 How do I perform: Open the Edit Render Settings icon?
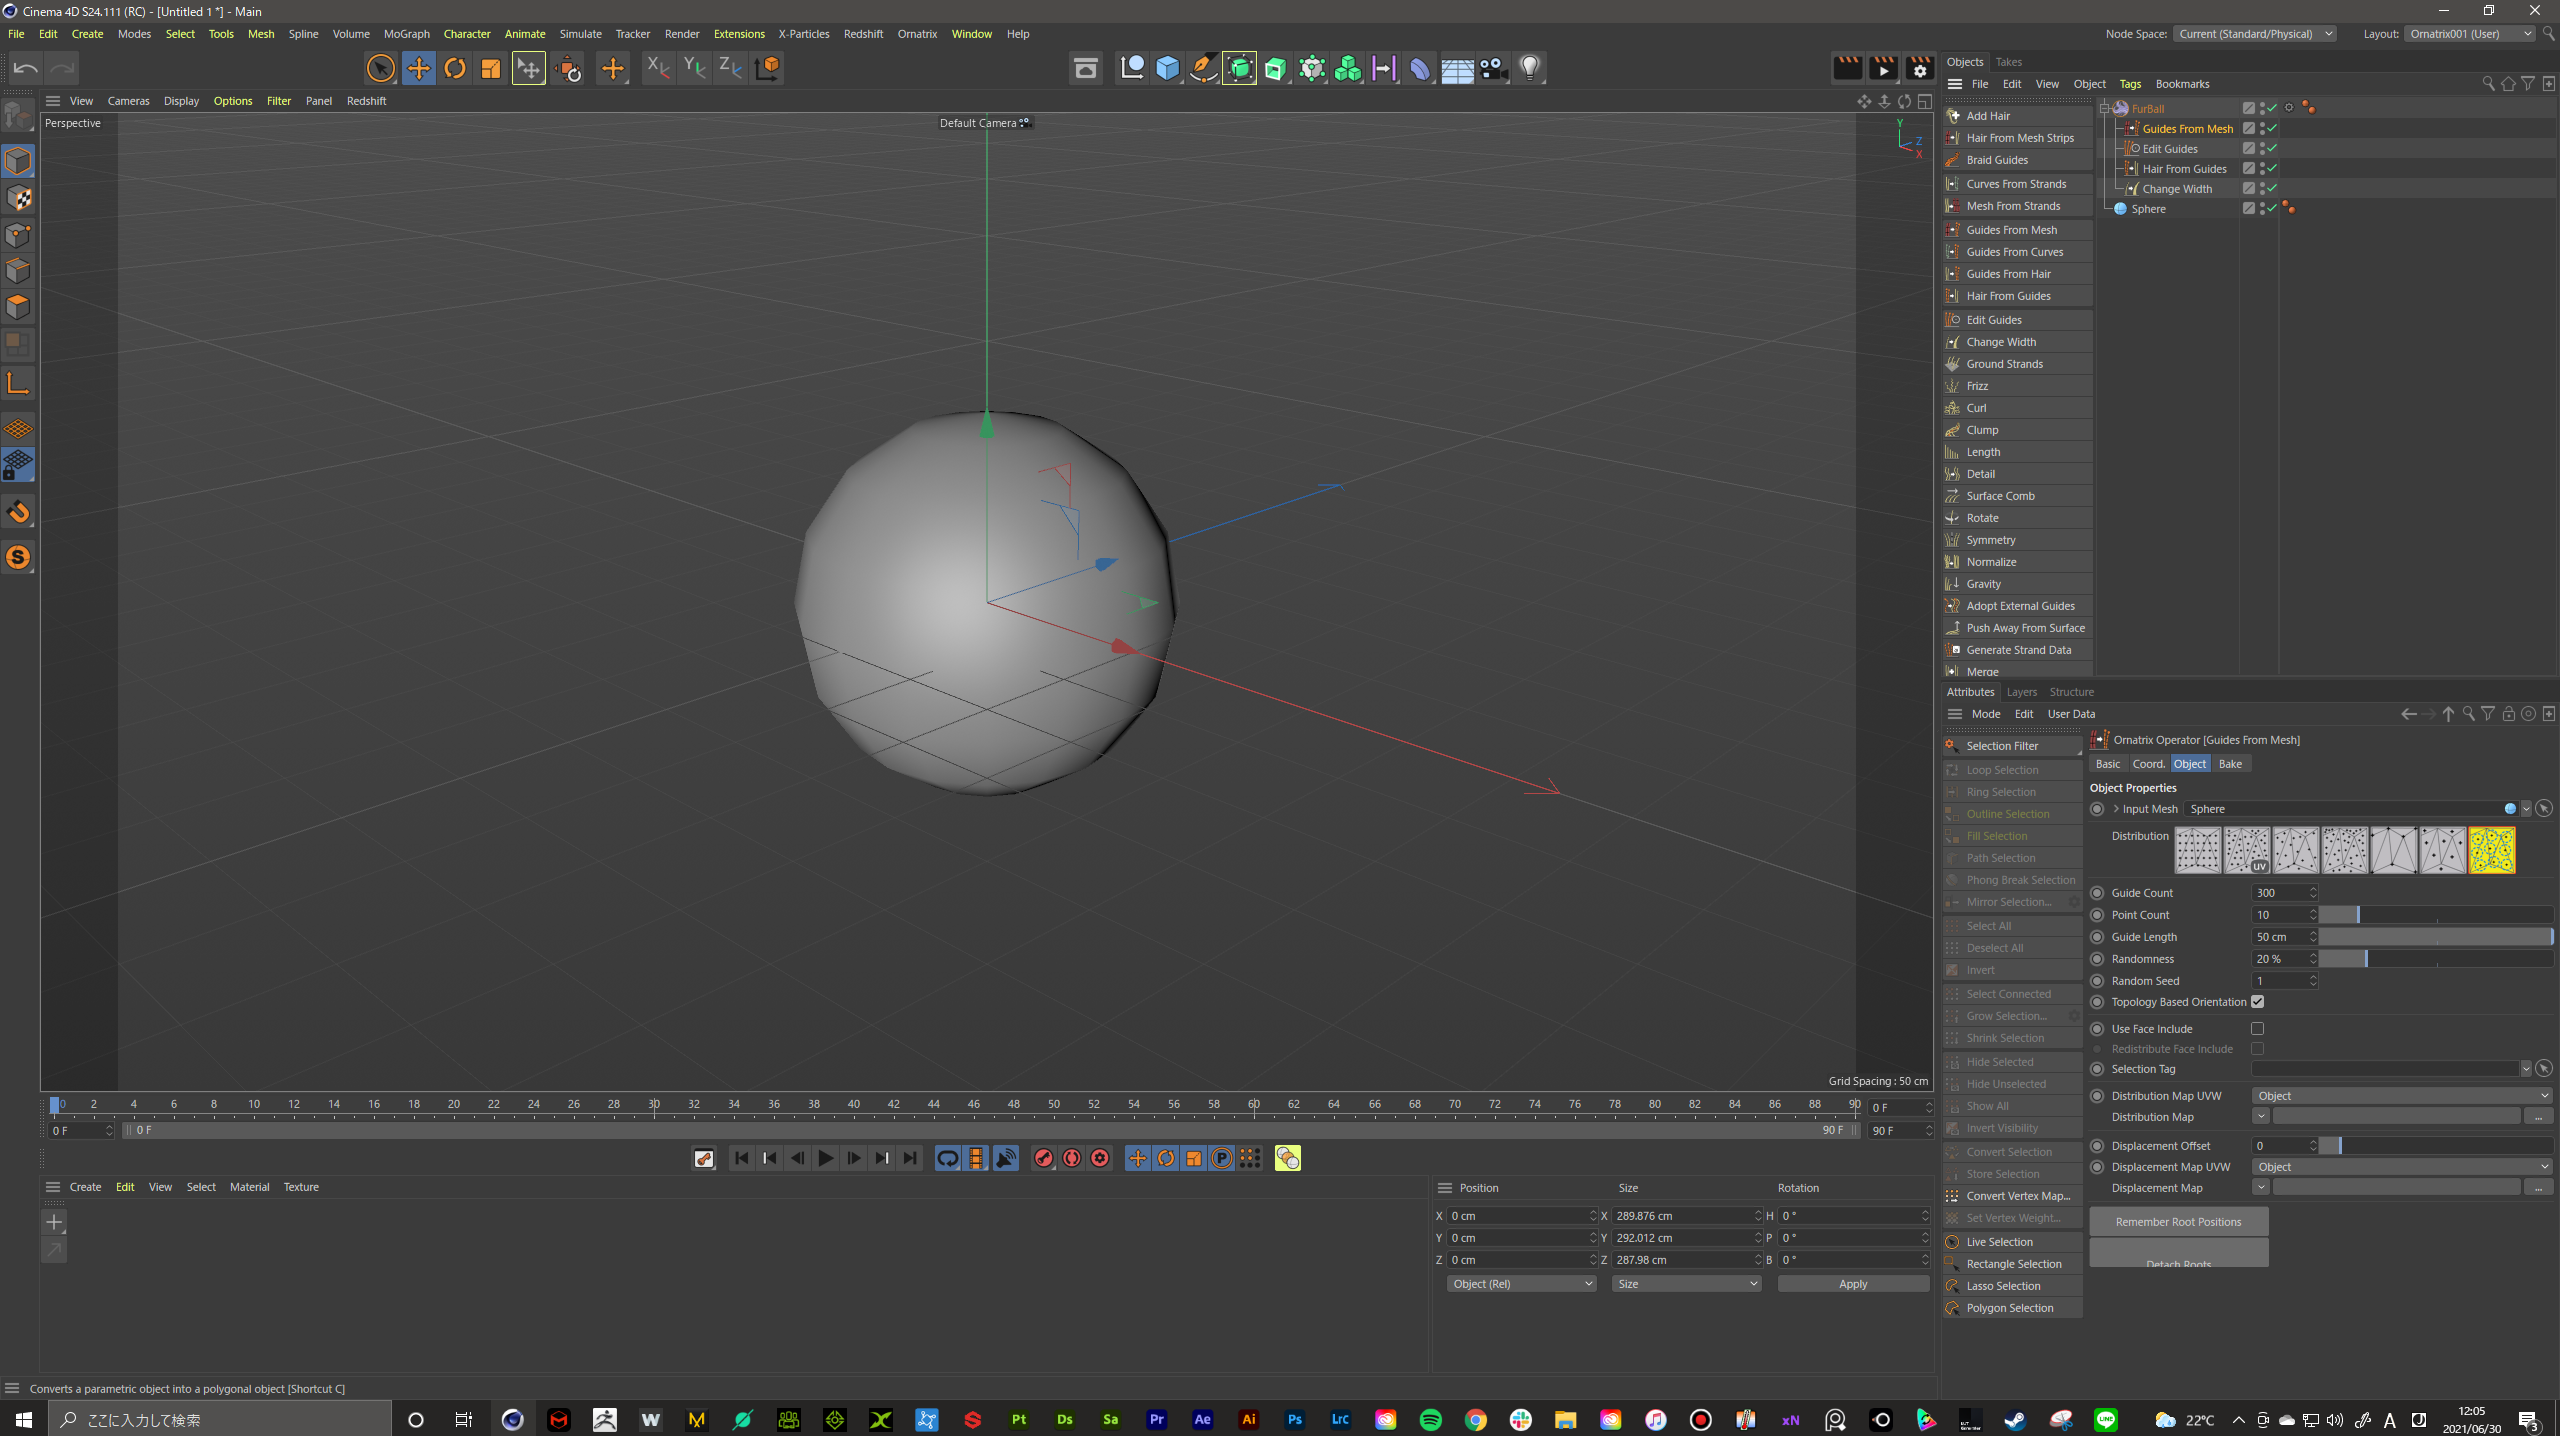[x=1919, y=68]
